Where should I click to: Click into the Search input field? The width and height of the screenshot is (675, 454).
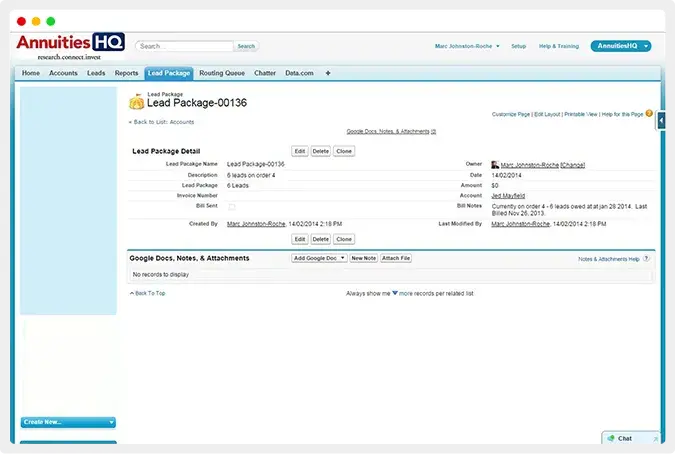tap(184, 46)
